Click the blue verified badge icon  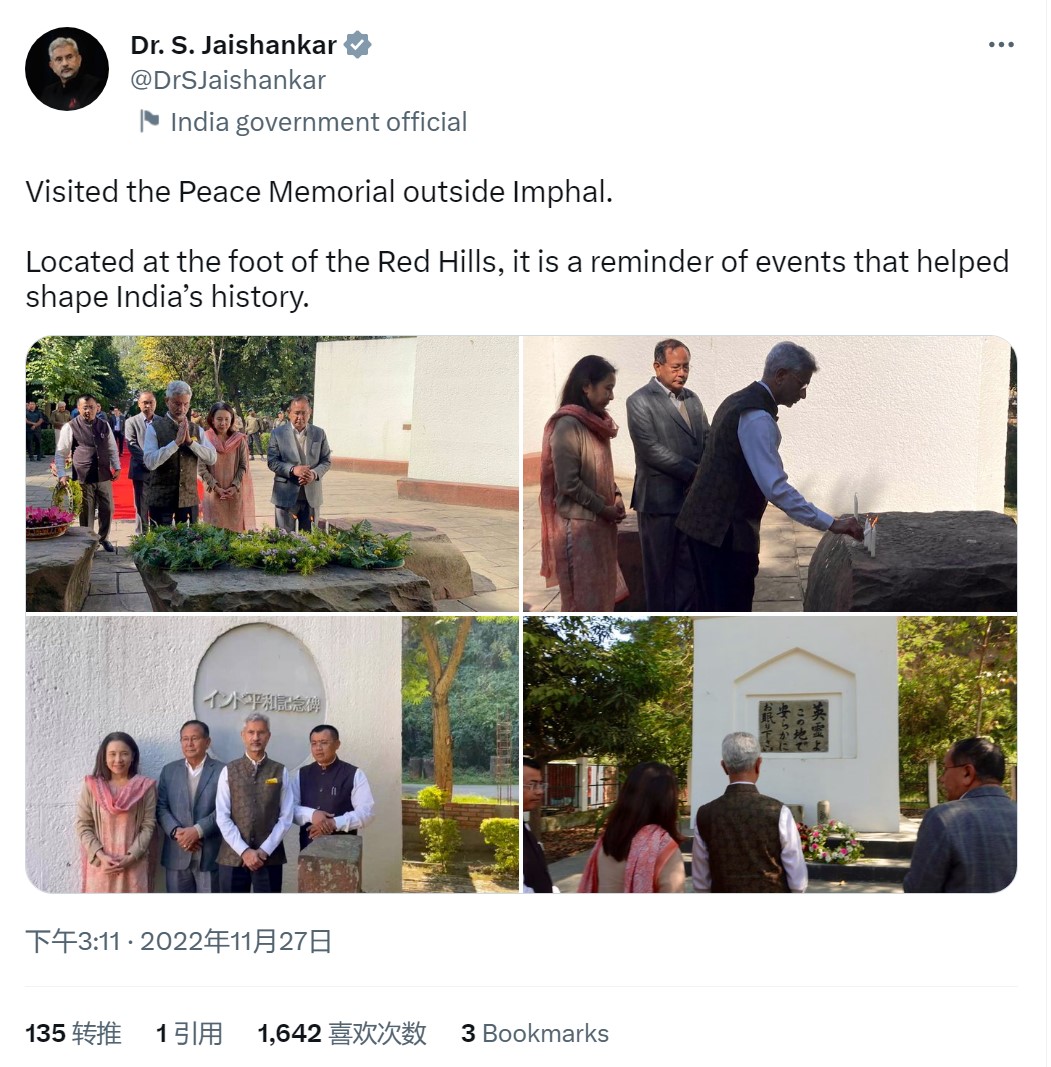pyautogui.click(x=357, y=45)
